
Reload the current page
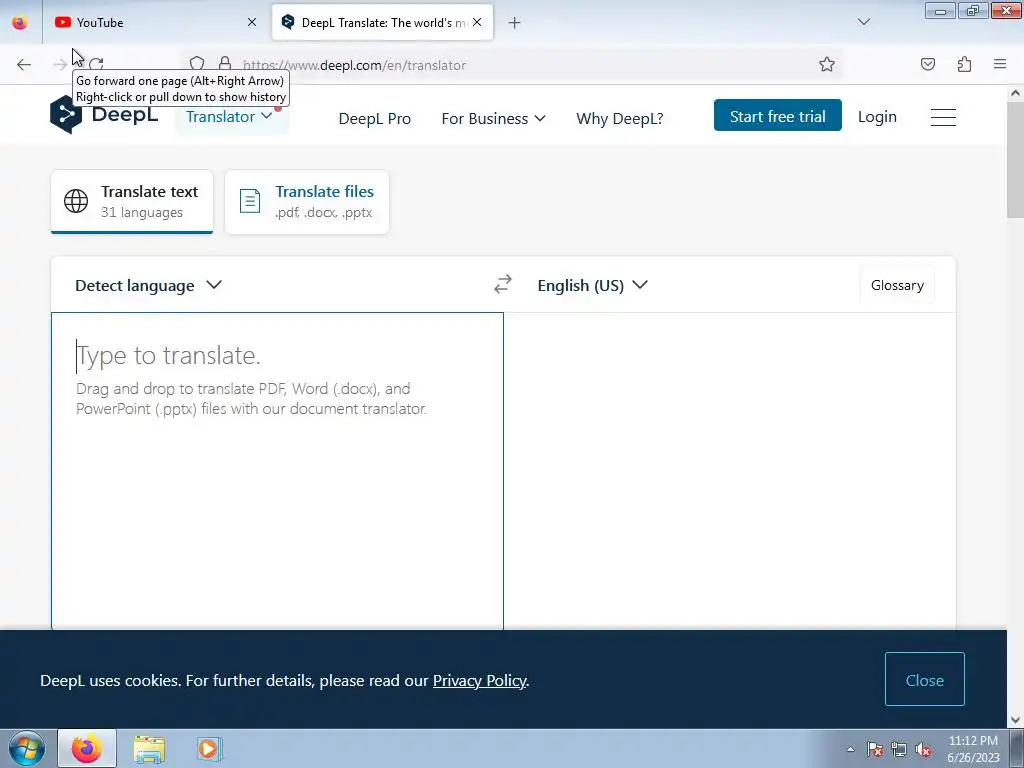(x=97, y=64)
